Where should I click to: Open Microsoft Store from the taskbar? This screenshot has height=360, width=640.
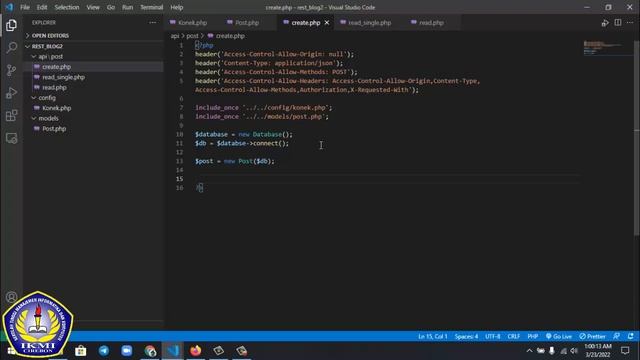pos(81,351)
